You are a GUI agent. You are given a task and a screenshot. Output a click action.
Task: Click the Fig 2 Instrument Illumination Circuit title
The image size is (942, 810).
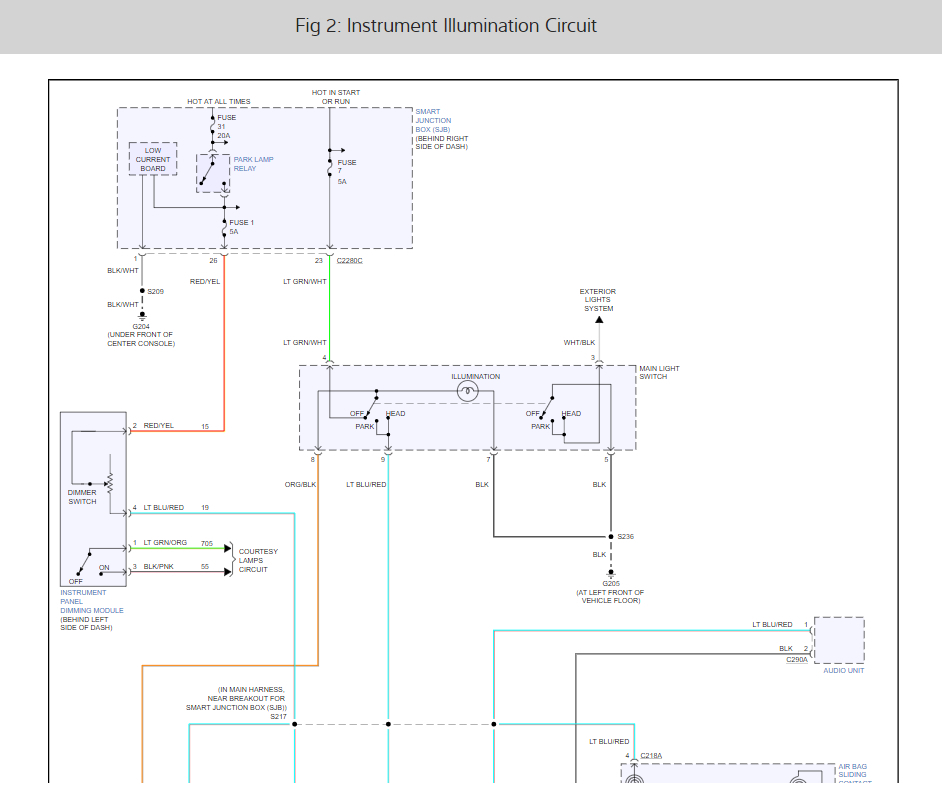[446, 26]
